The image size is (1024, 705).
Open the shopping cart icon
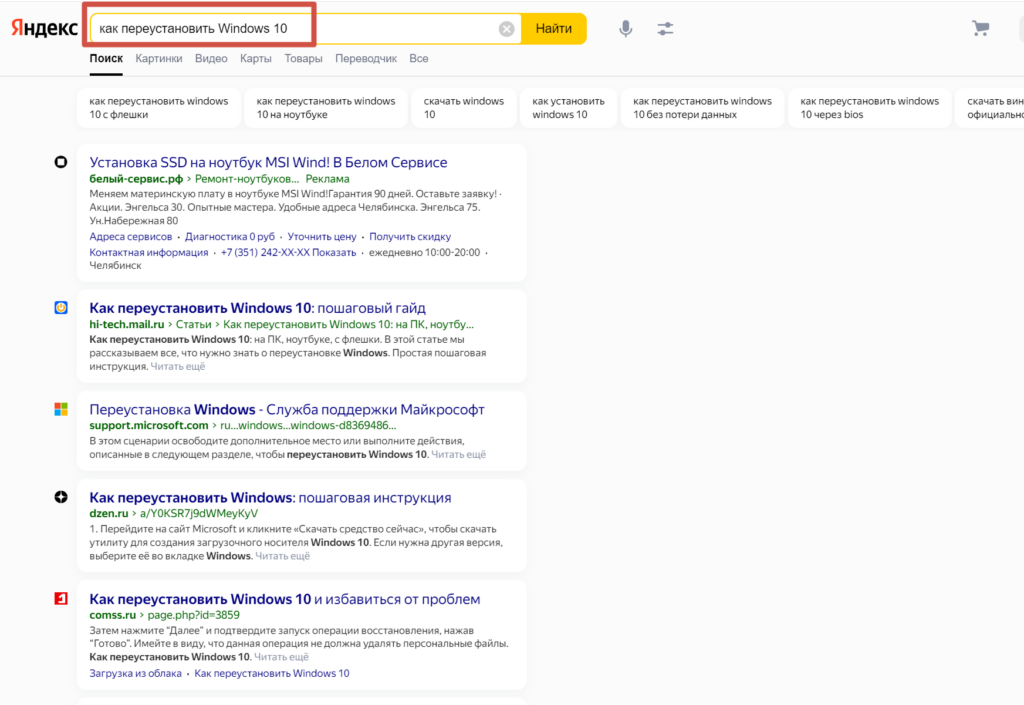980,28
